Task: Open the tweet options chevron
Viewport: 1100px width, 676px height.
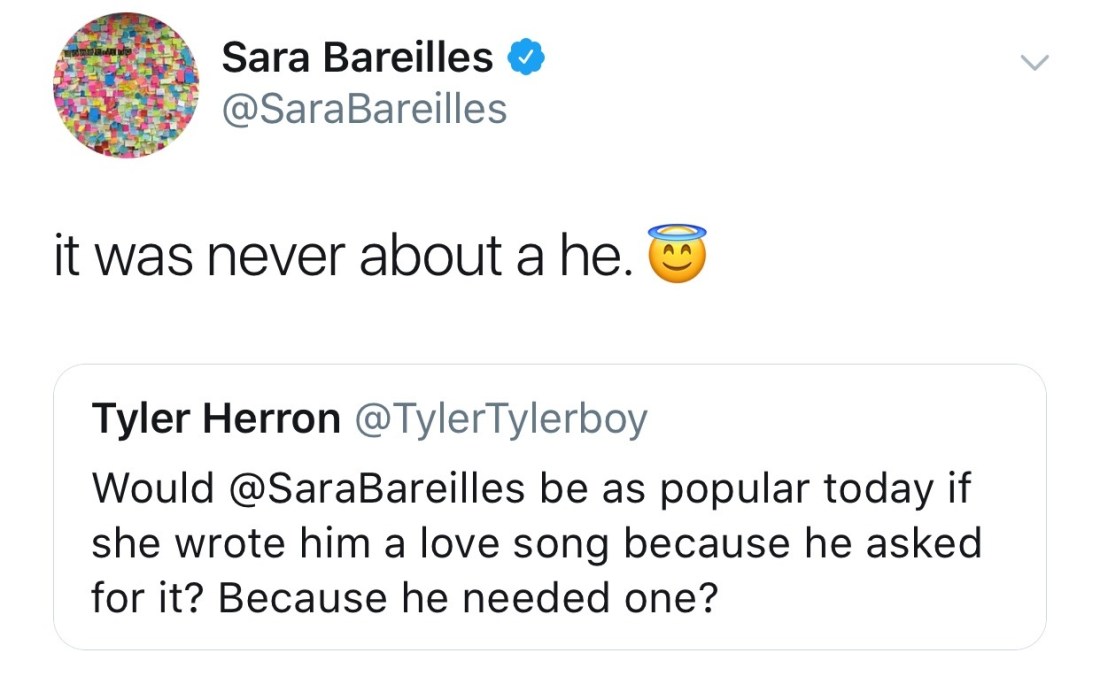Action: tap(1034, 62)
